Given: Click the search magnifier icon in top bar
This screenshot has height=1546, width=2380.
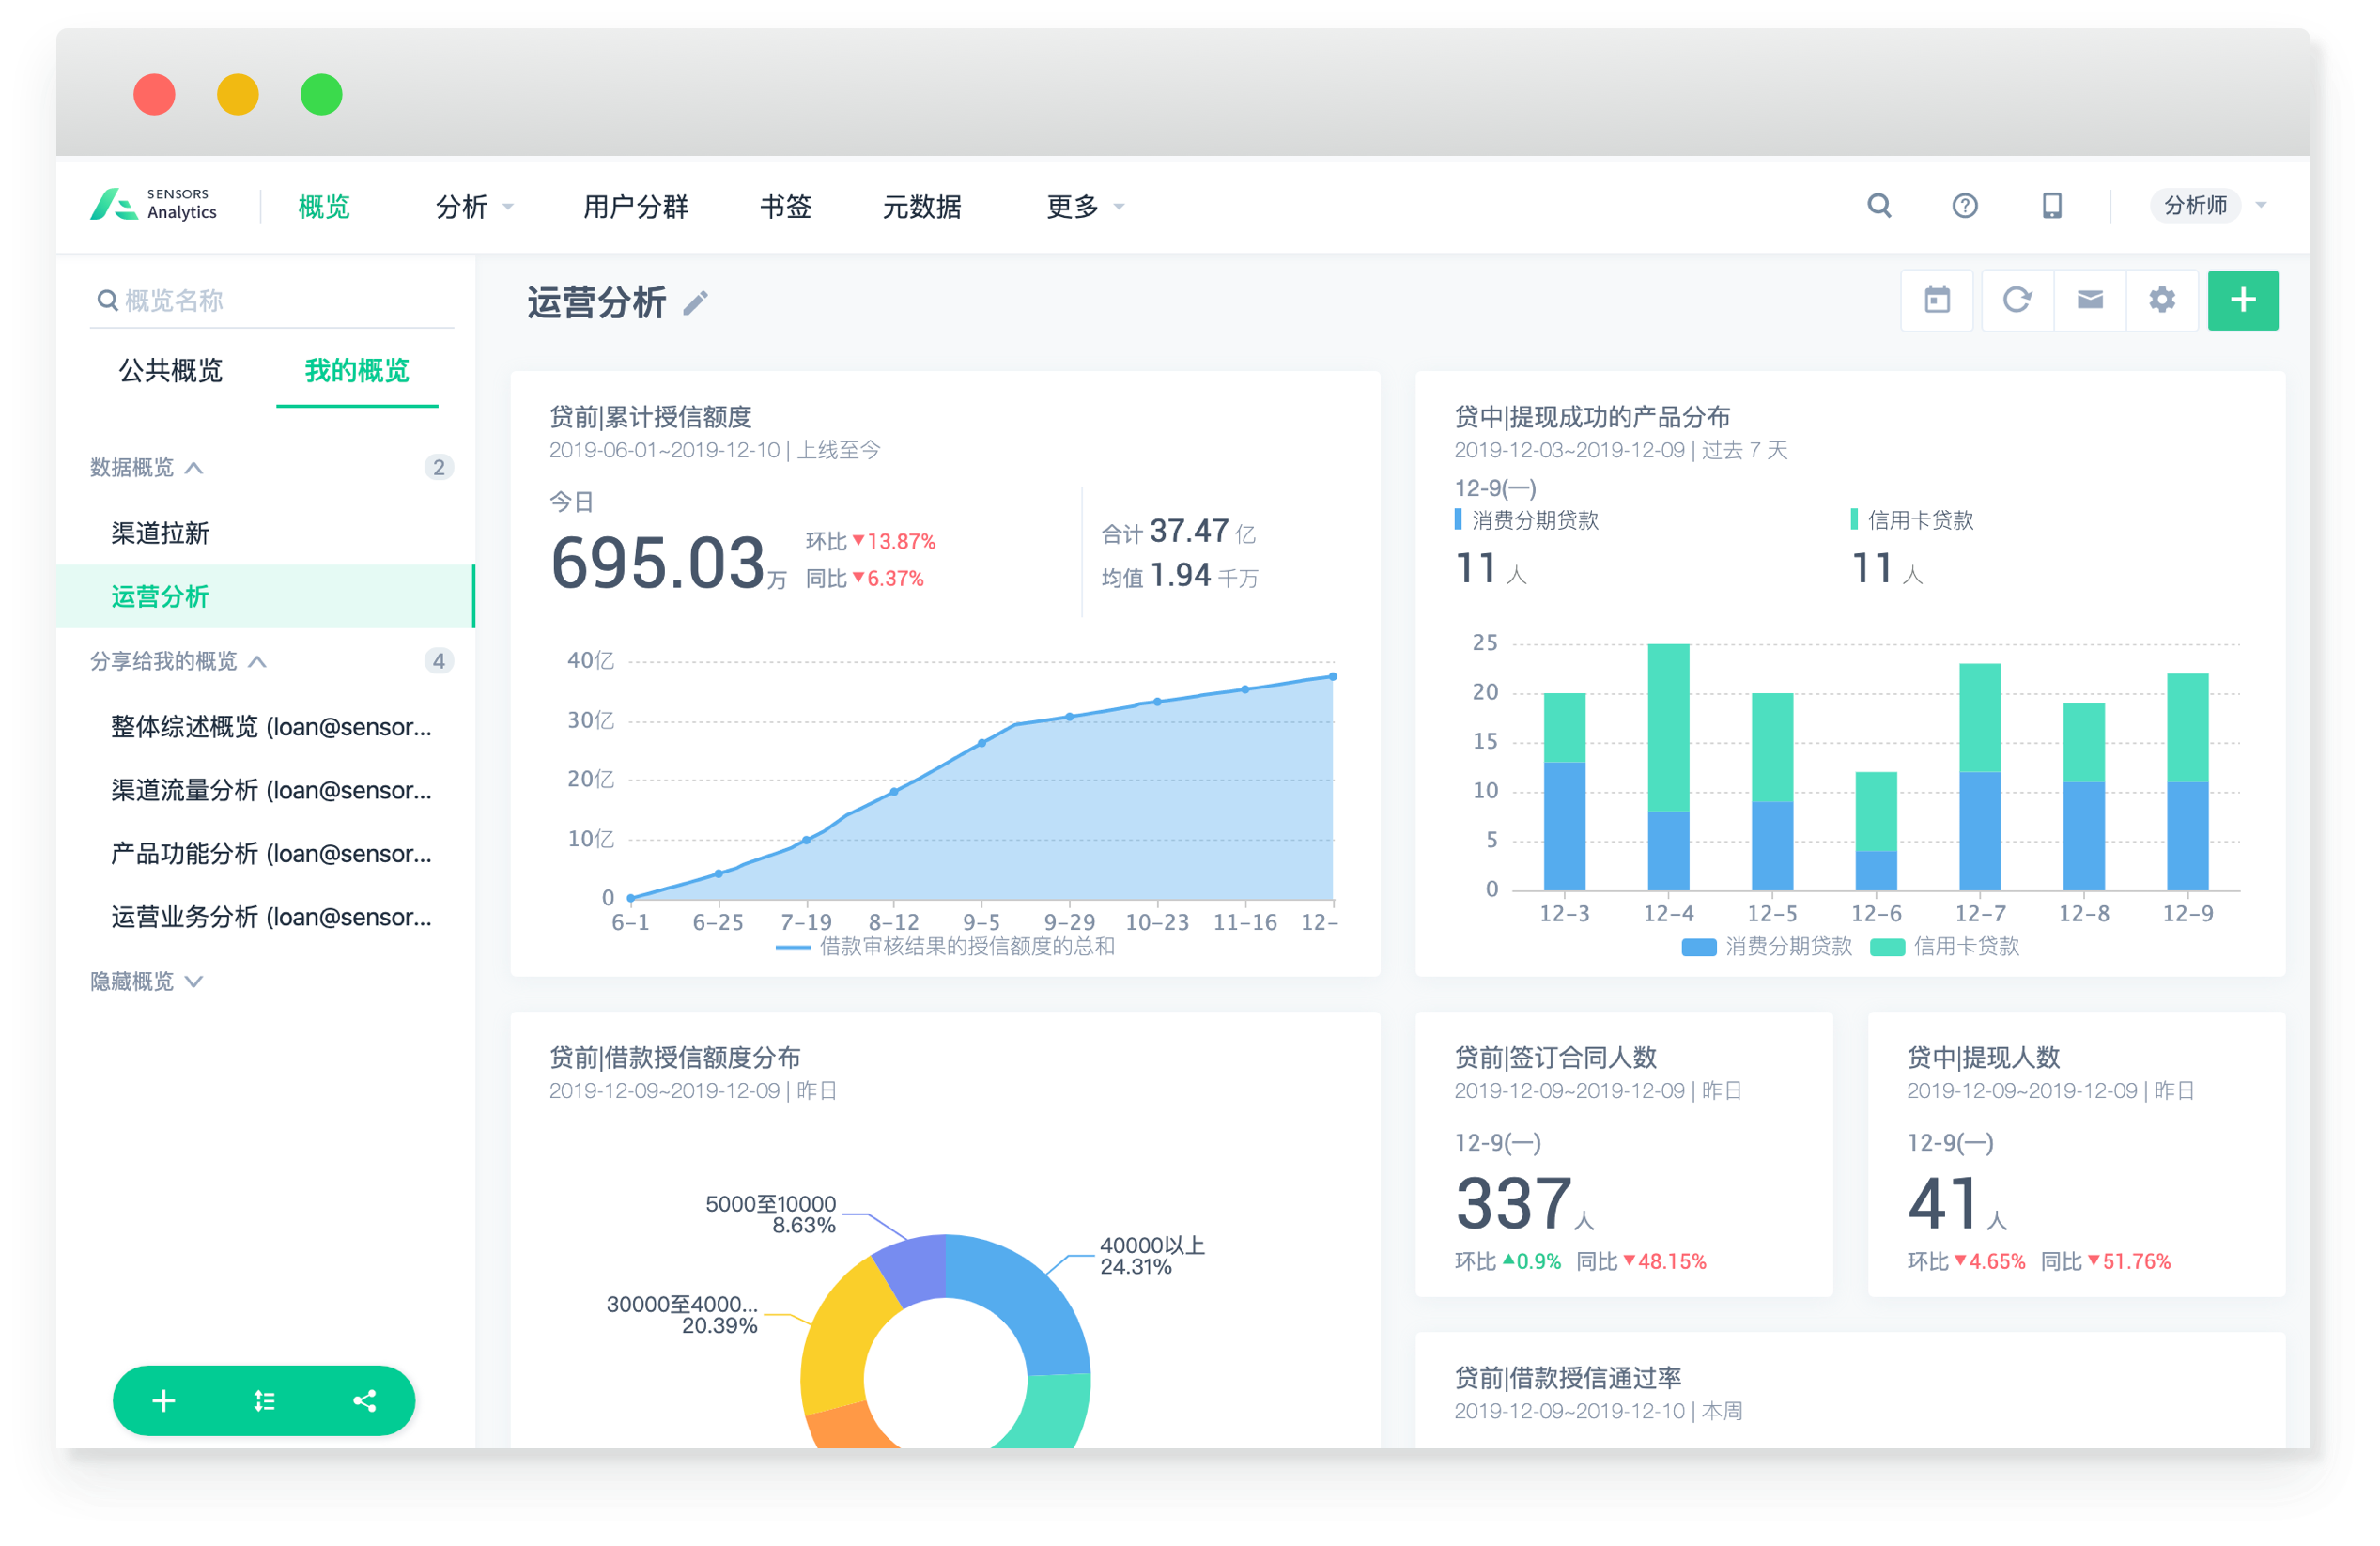Looking at the screenshot, I should [1879, 206].
